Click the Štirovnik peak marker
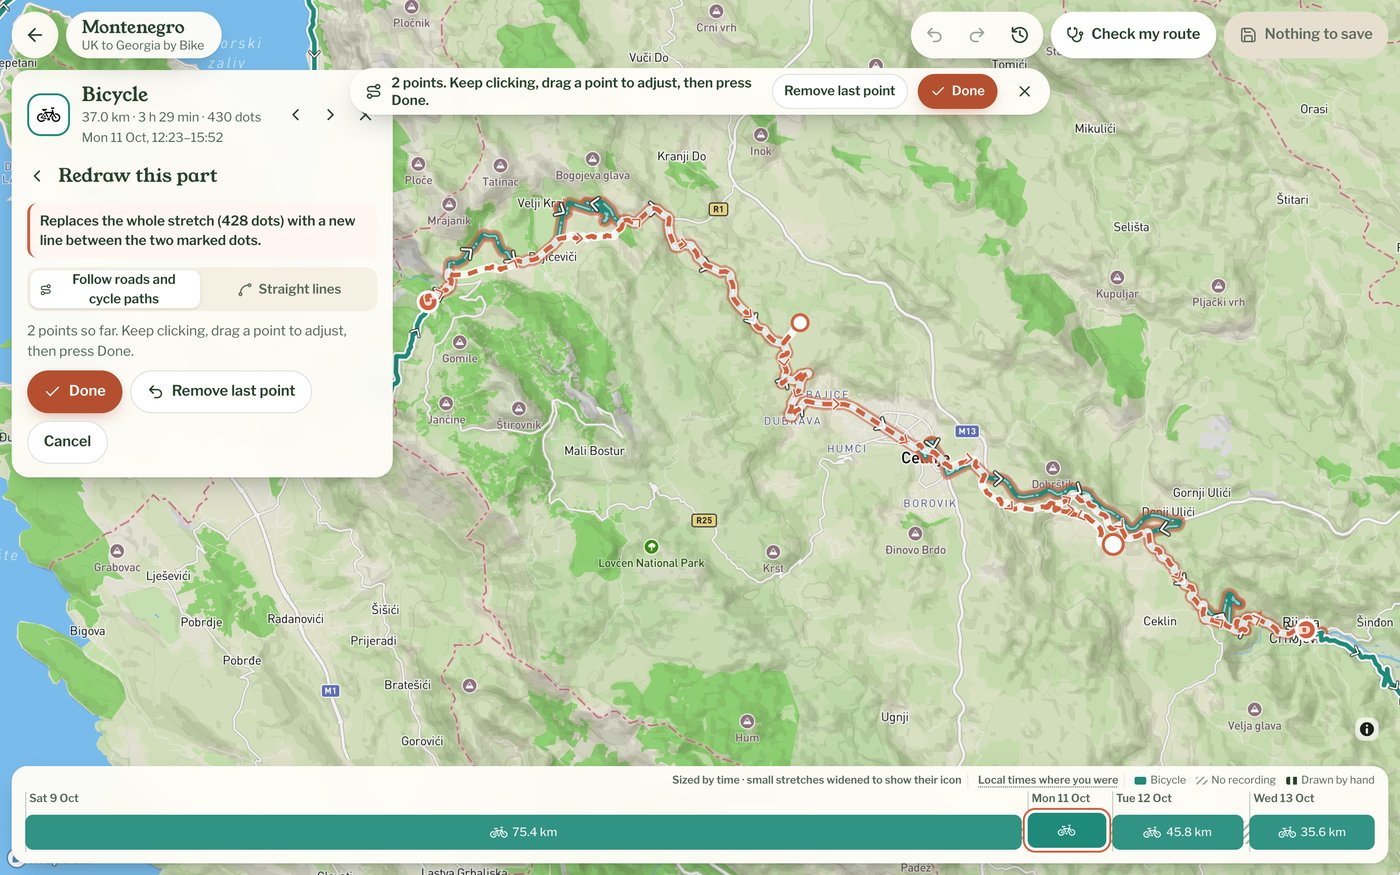Image resolution: width=1400 pixels, height=875 pixels. pyautogui.click(x=518, y=408)
